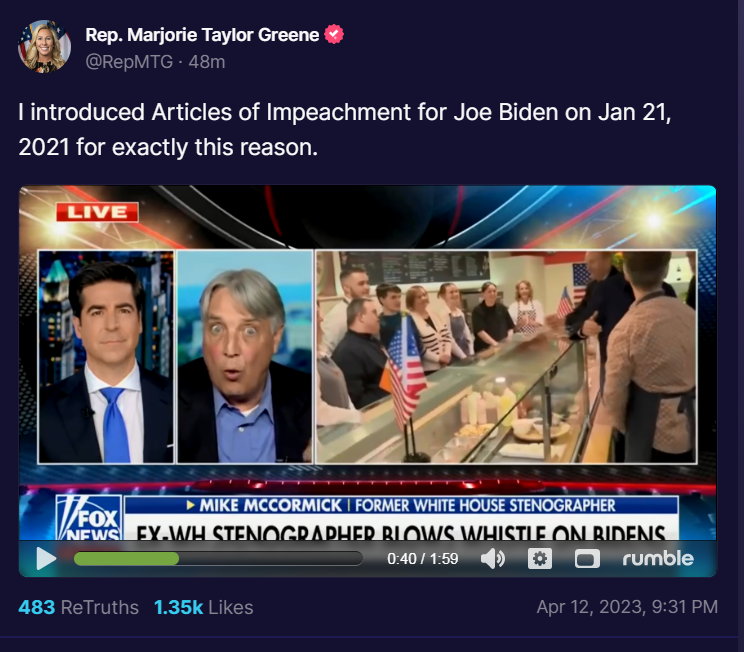This screenshot has width=744, height=652.
Task: Play the Rumble video
Action: pyautogui.click(x=46, y=559)
